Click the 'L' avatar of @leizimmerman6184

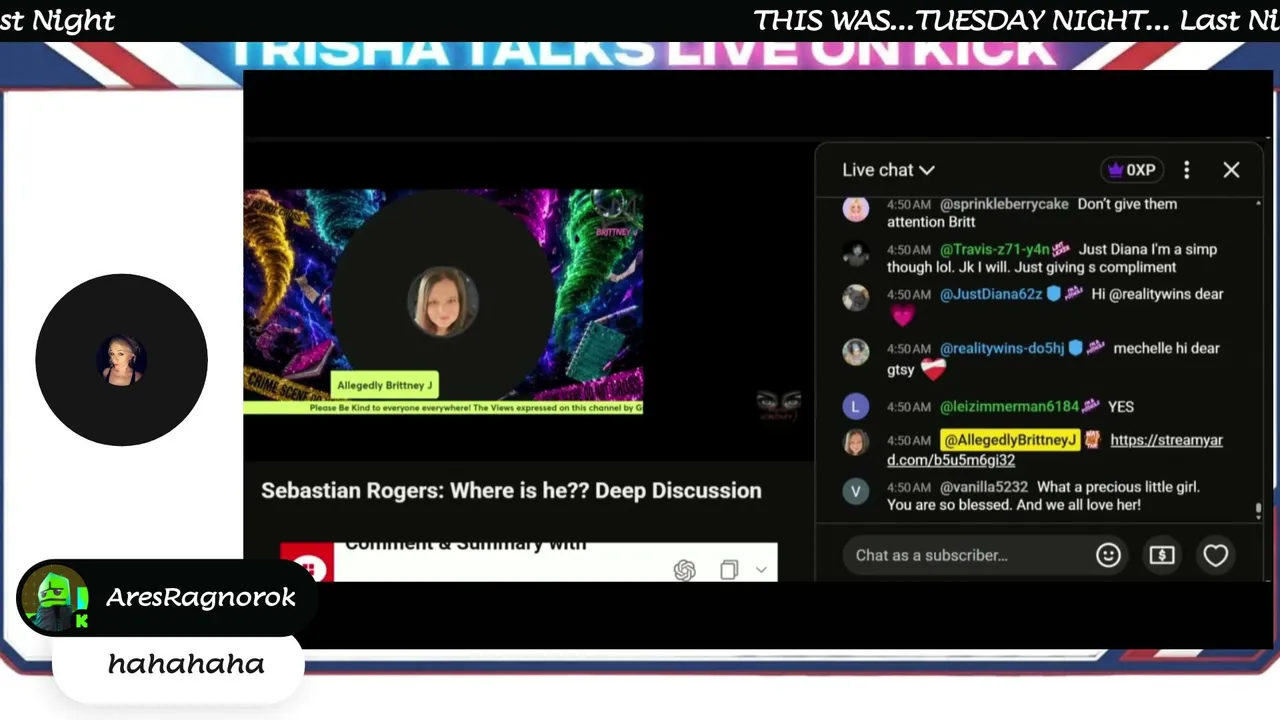point(856,407)
